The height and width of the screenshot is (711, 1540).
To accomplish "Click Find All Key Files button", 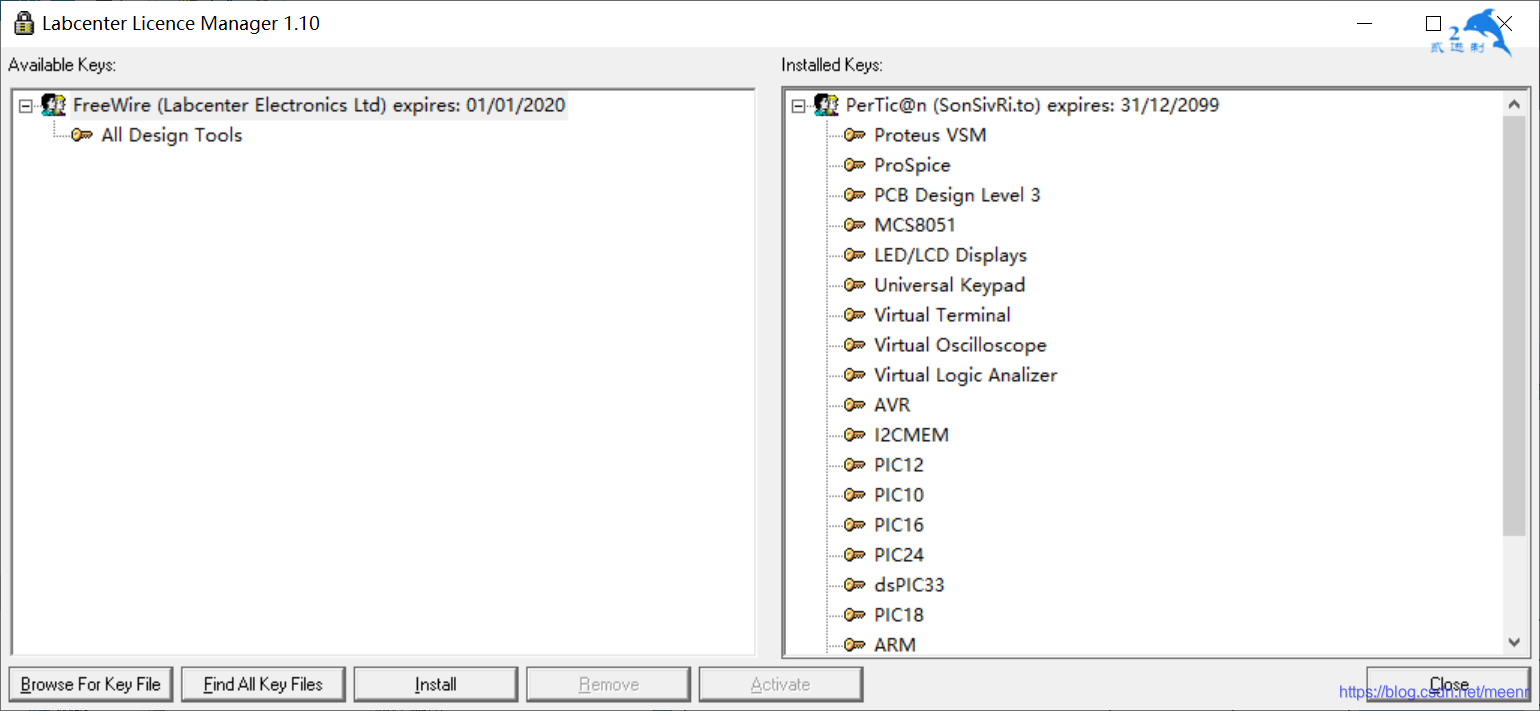I will [x=263, y=685].
